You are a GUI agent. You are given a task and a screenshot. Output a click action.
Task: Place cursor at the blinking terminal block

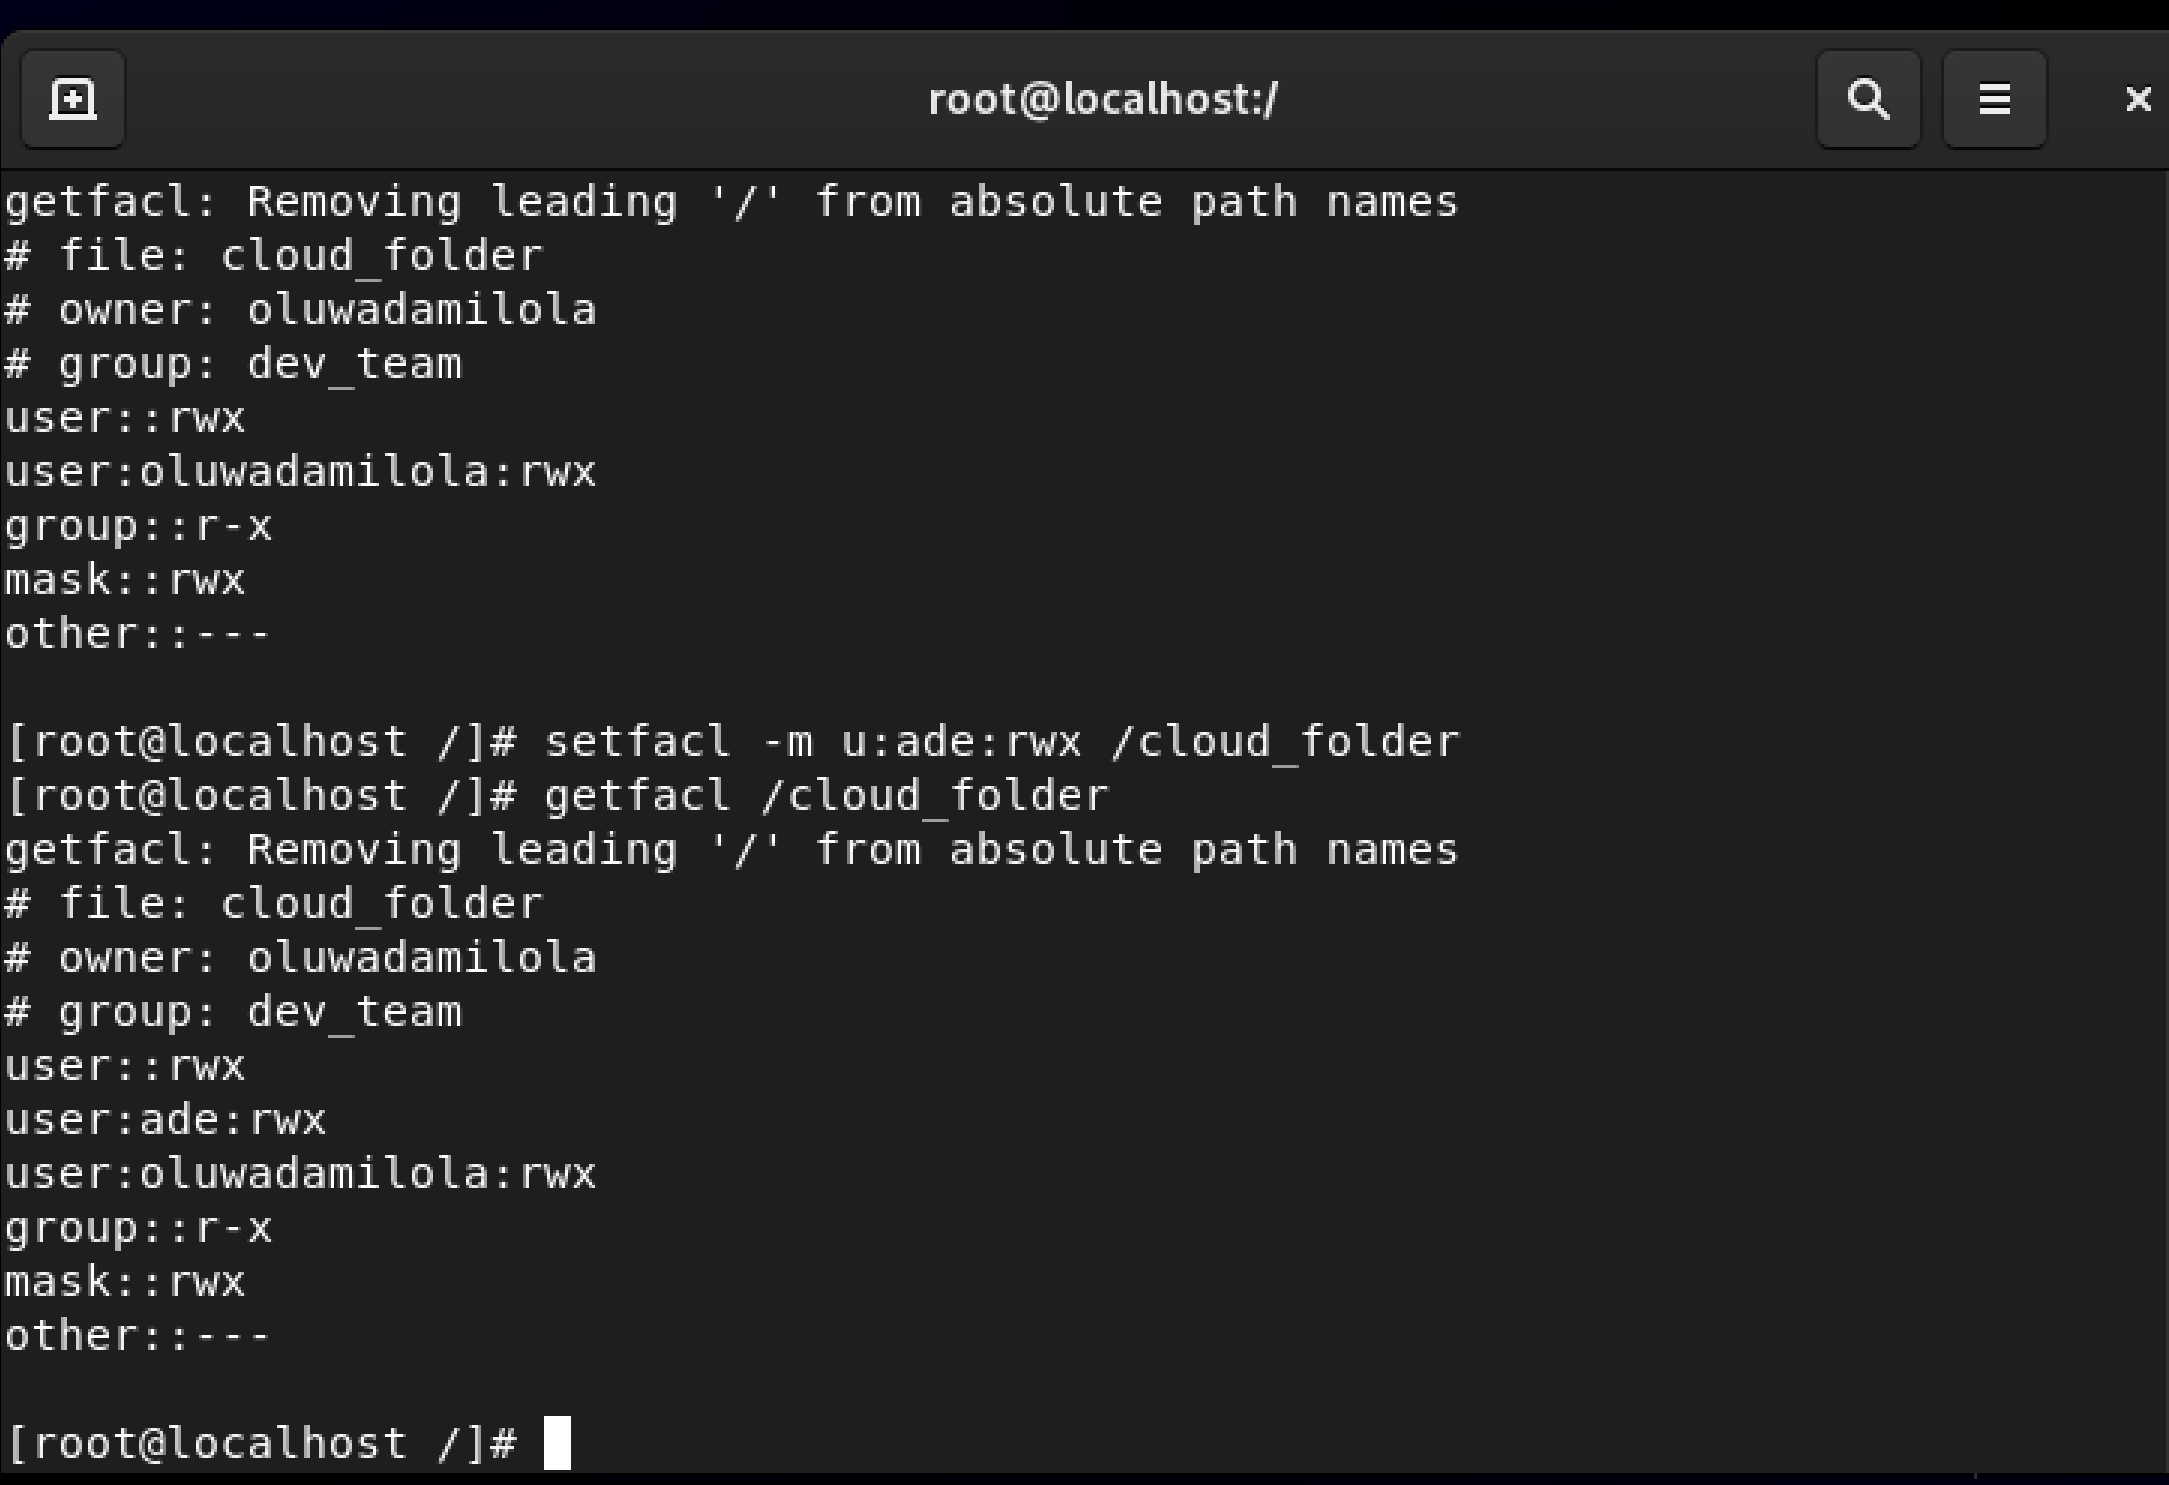[557, 1443]
